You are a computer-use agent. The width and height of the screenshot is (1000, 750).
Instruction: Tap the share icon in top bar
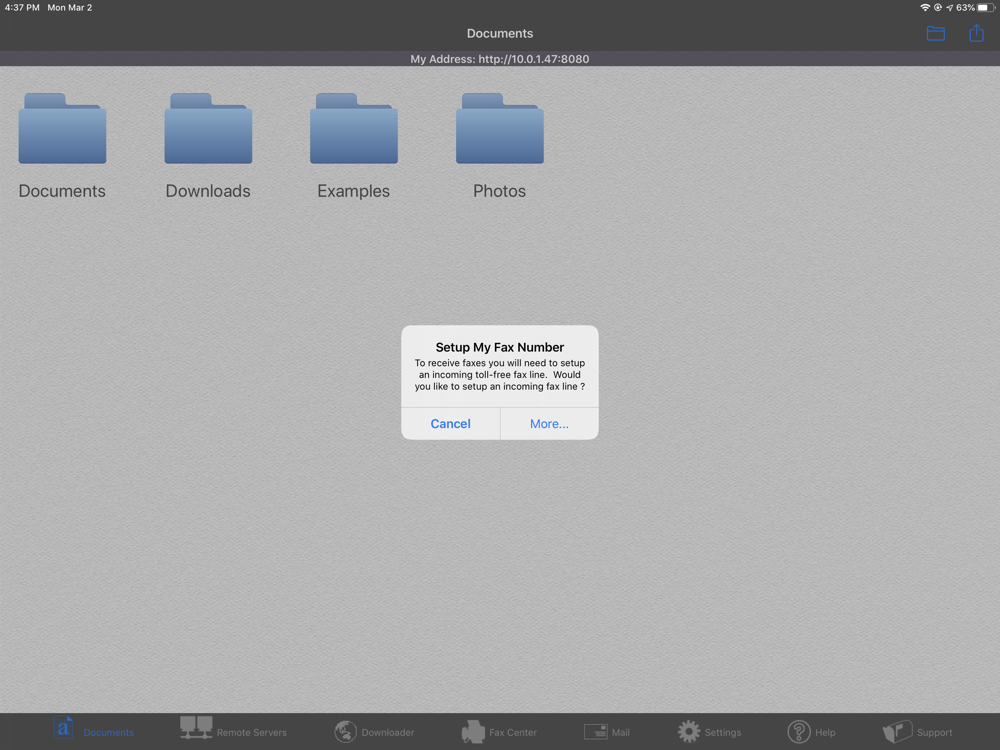[976, 33]
